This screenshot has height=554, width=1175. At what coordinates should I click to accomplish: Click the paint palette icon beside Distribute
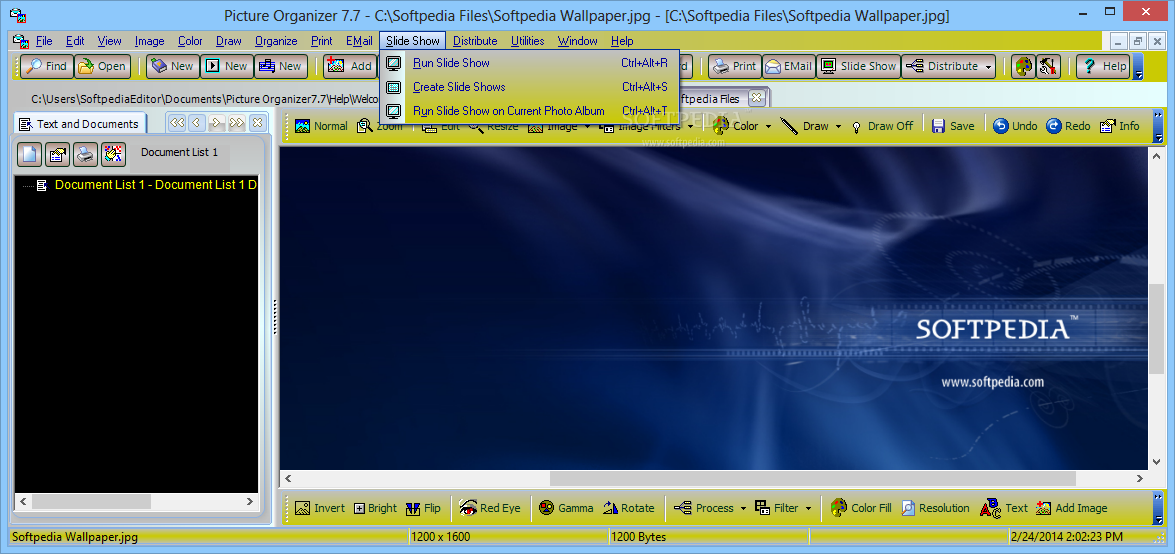(1022, 66)
